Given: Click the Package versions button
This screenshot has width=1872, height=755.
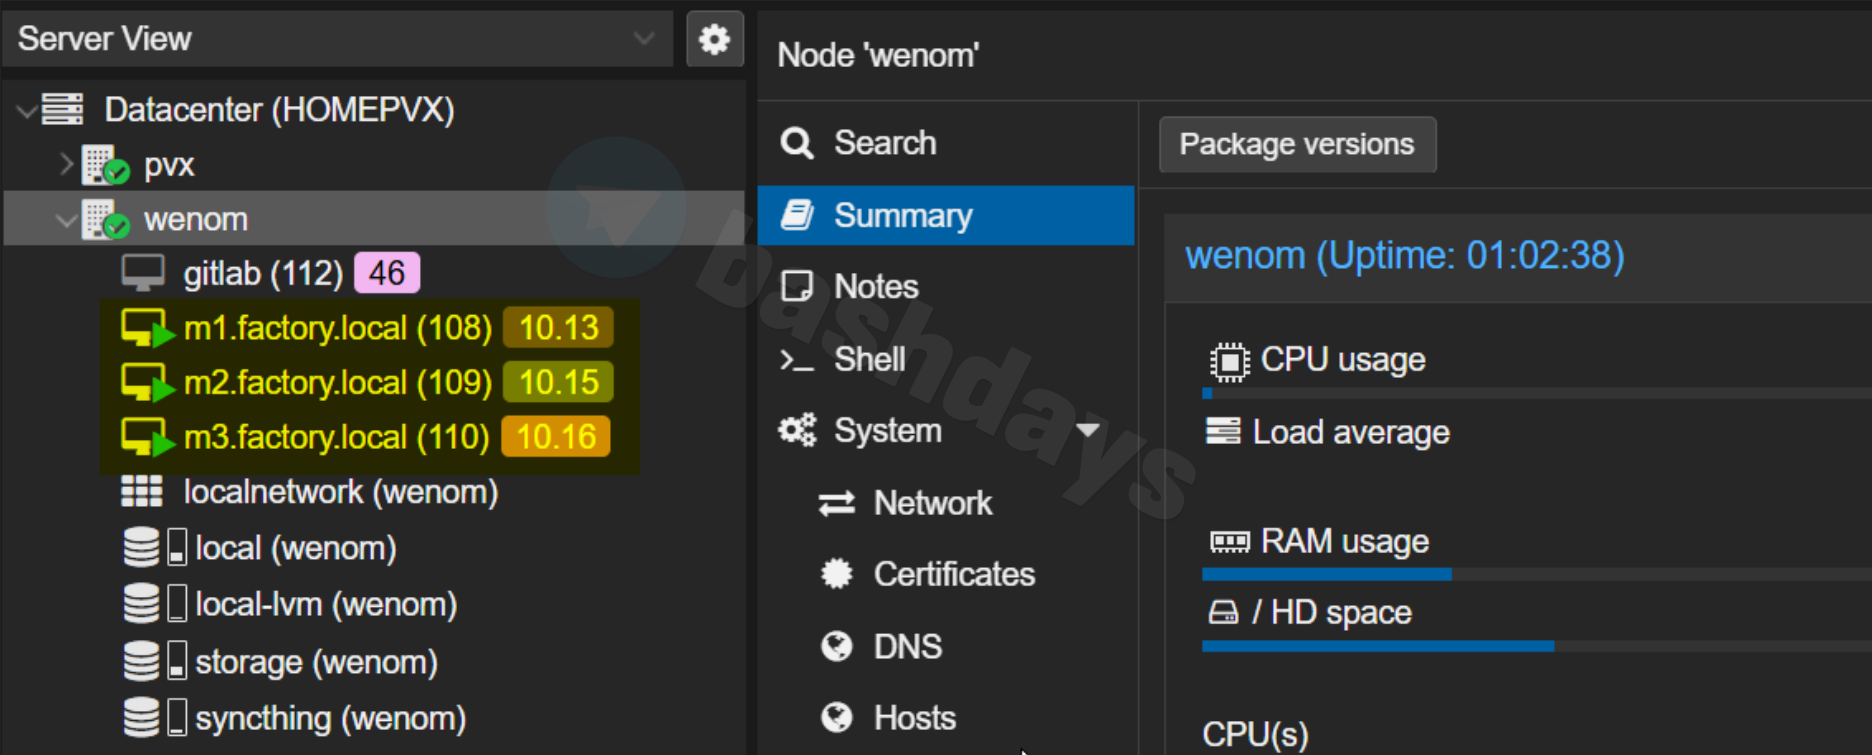Looking at the screenshot, I should point(1296,144).
